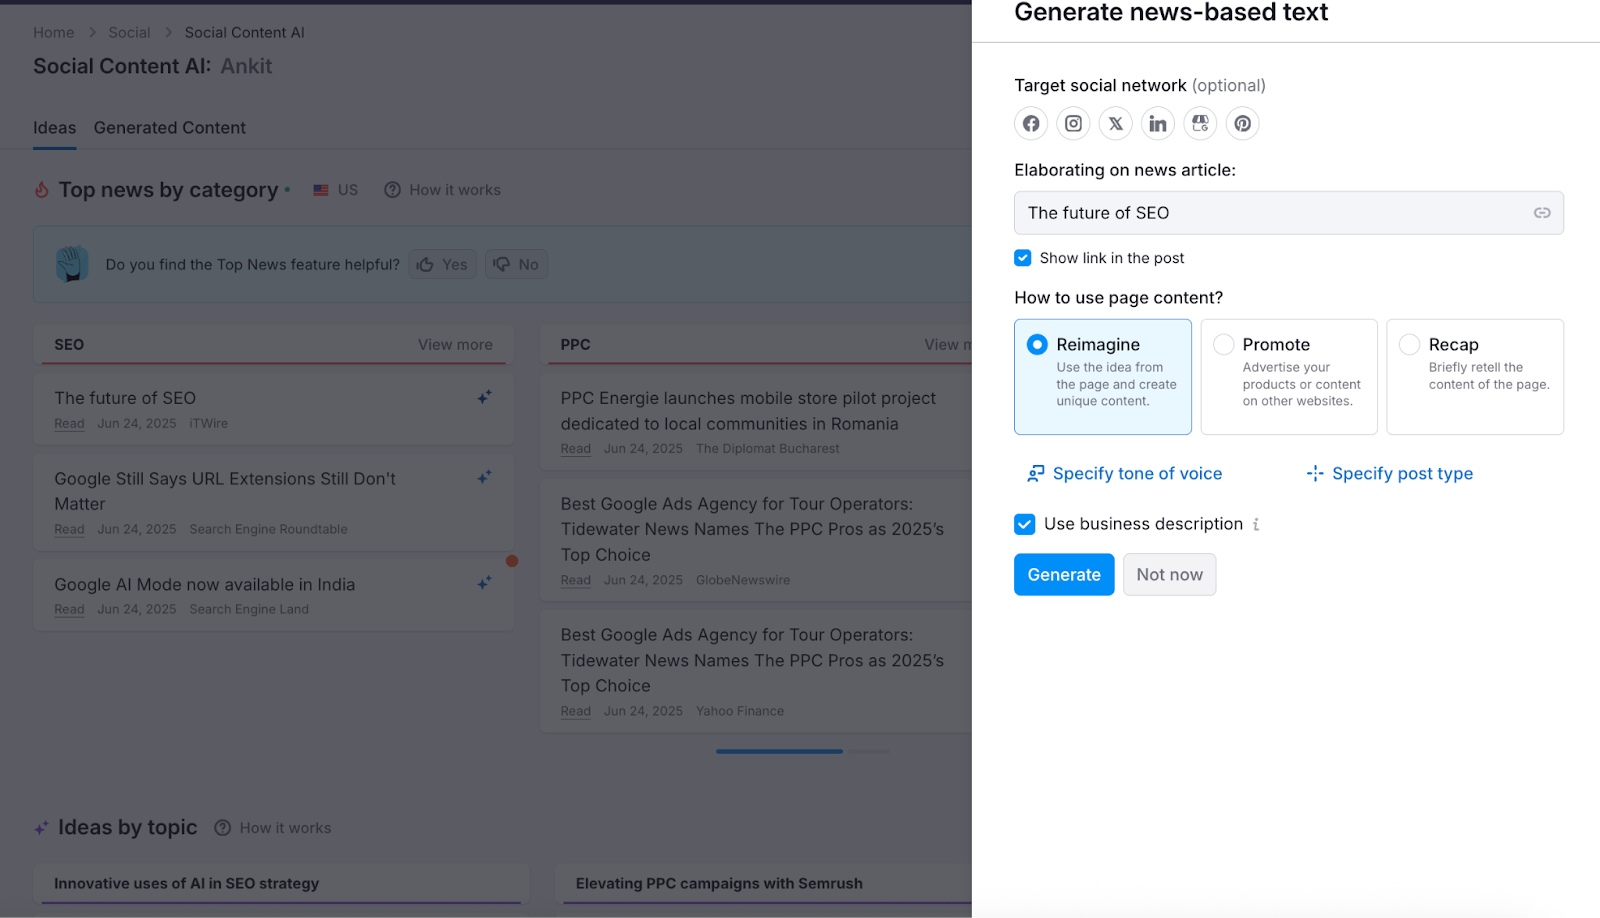Image resolution: width=1600 pixels, height=918 pixels.
Task: Click the Generate button
Action: click(1064, 575)
